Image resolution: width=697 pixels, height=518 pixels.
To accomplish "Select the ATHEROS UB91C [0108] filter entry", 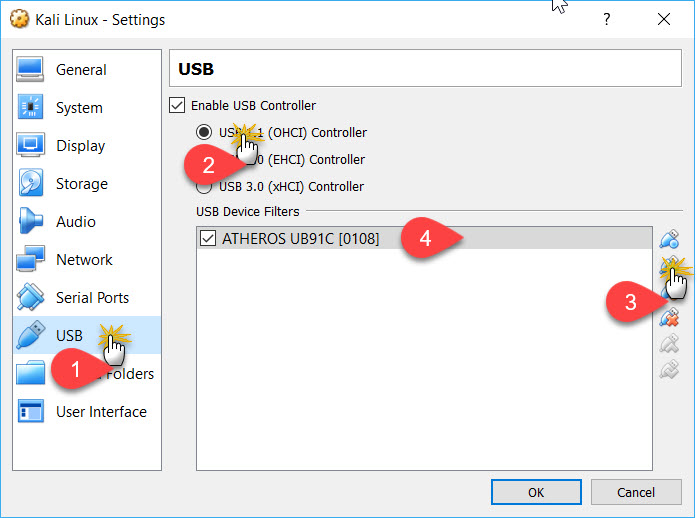I will (300, 239).
